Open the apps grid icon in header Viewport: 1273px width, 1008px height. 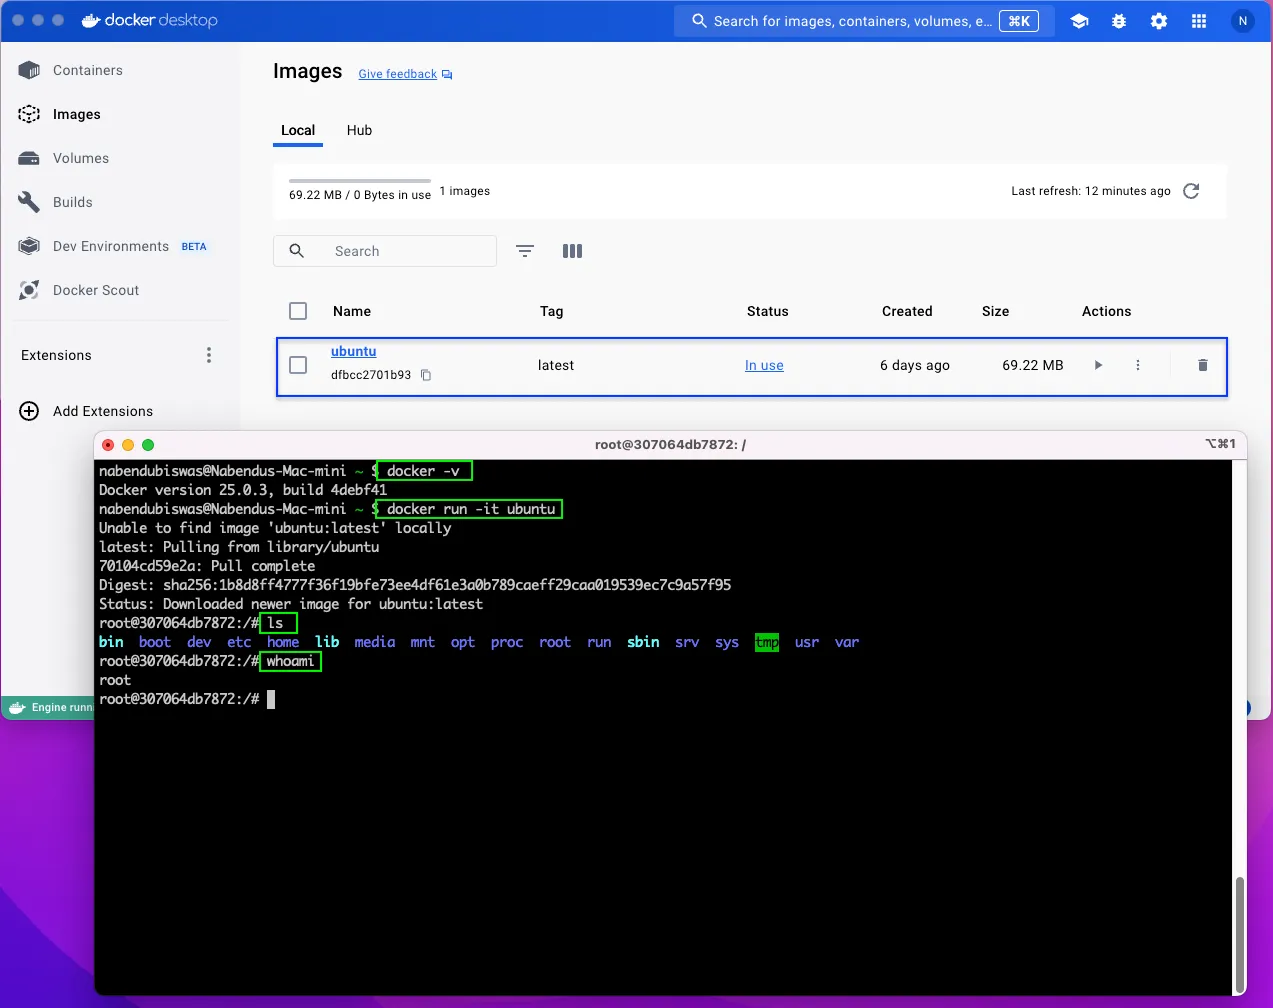(1199, 21)
